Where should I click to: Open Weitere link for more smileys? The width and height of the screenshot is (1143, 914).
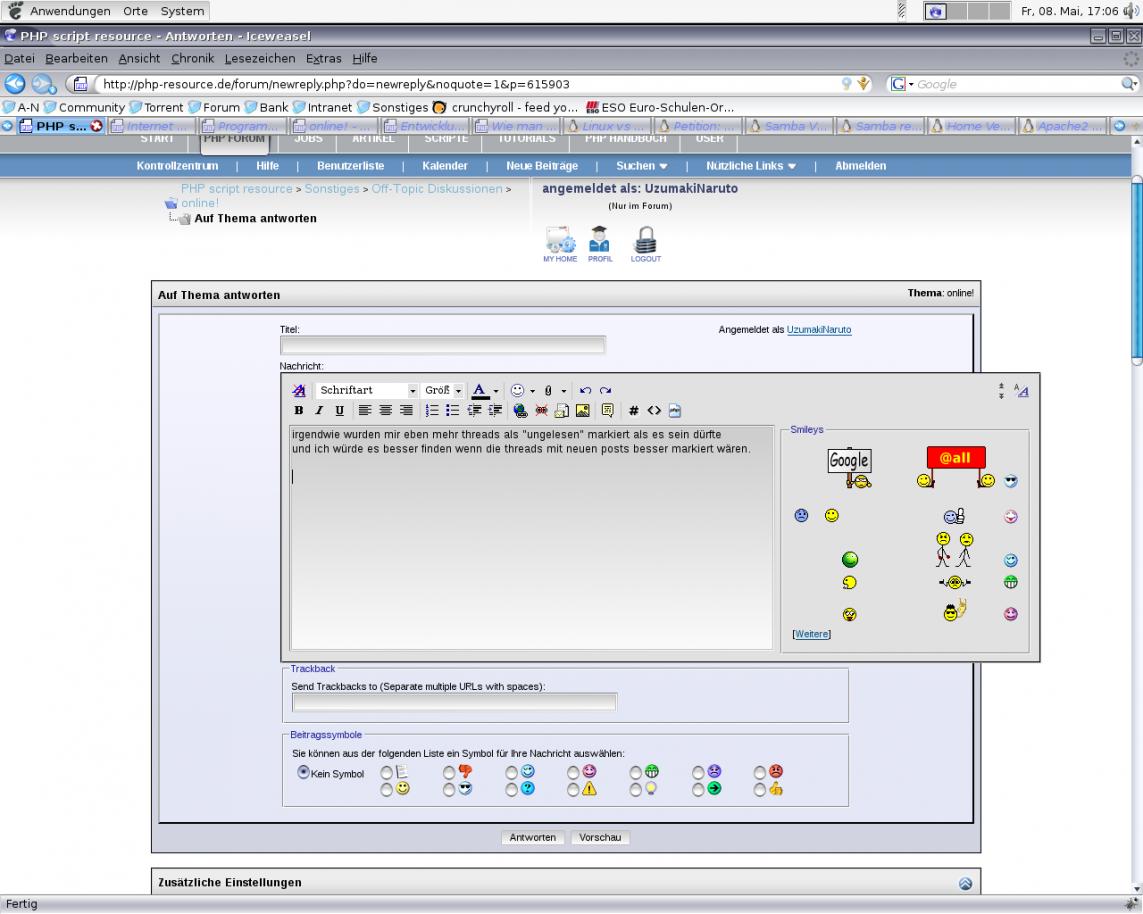coord(811,634)
